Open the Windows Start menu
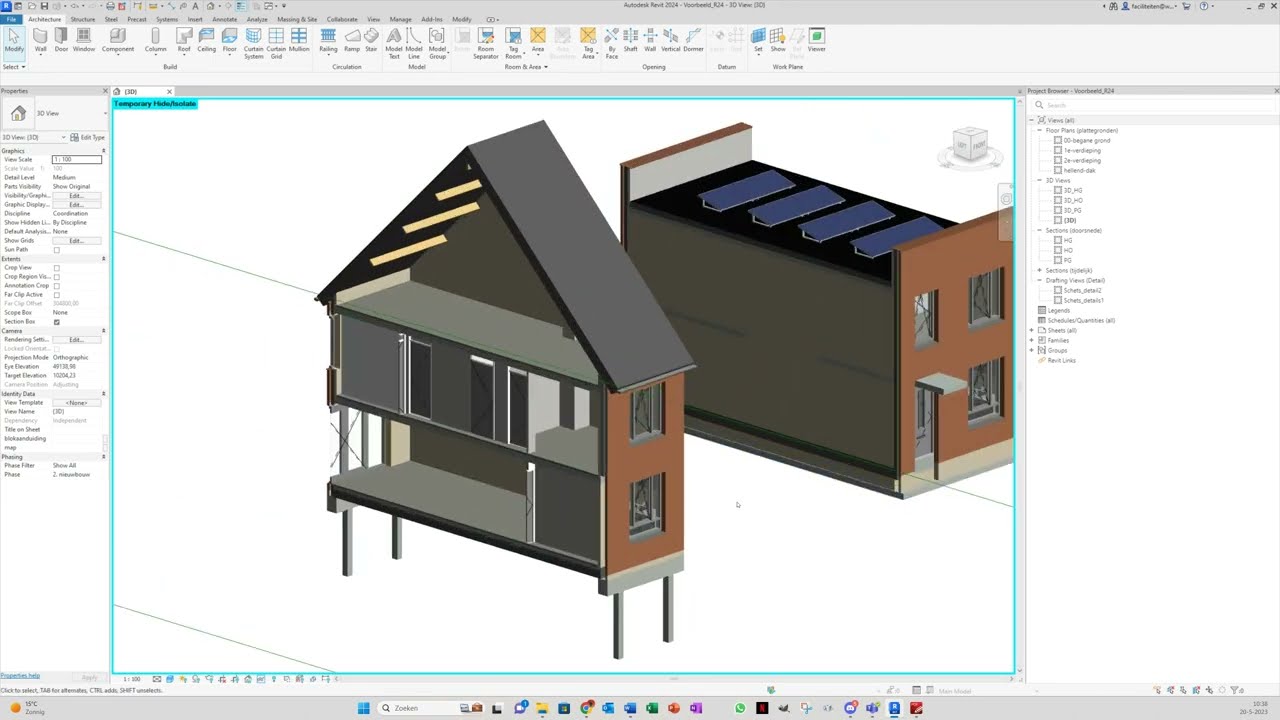Image resolution: width=1280 pixels, height=720 pixels. pyautogui.click(x=363, y=708)
